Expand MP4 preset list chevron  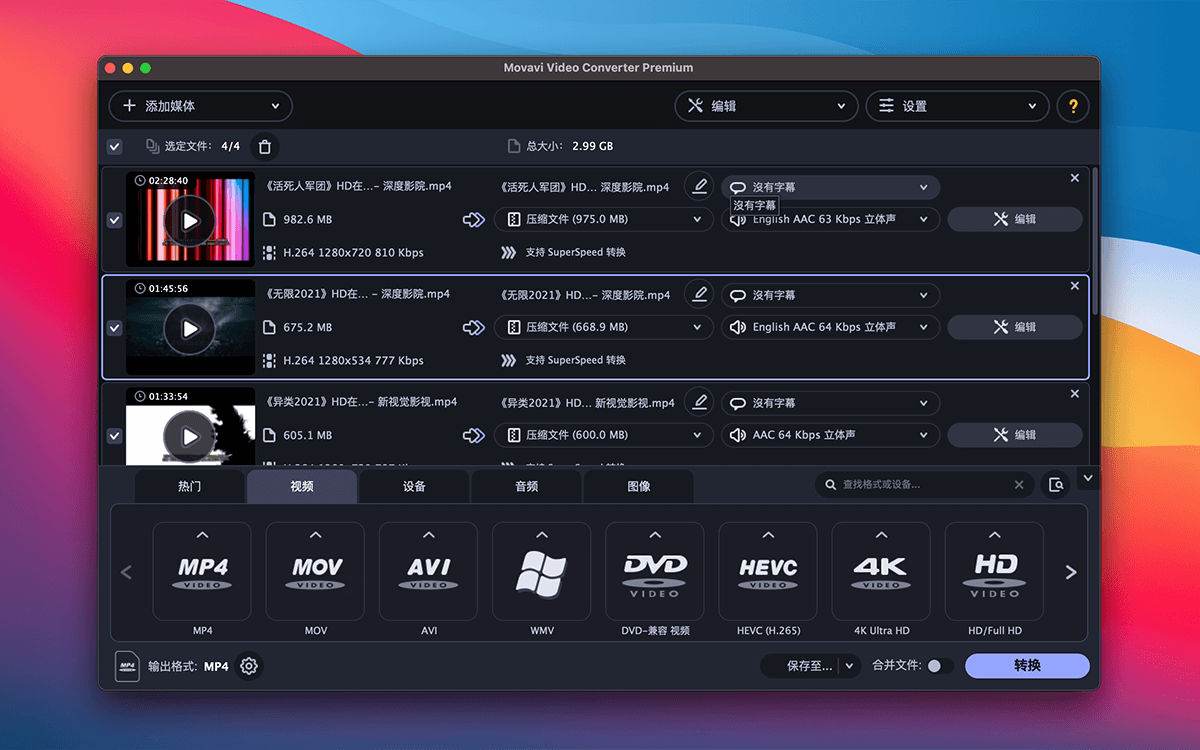(x=202, y=535)
